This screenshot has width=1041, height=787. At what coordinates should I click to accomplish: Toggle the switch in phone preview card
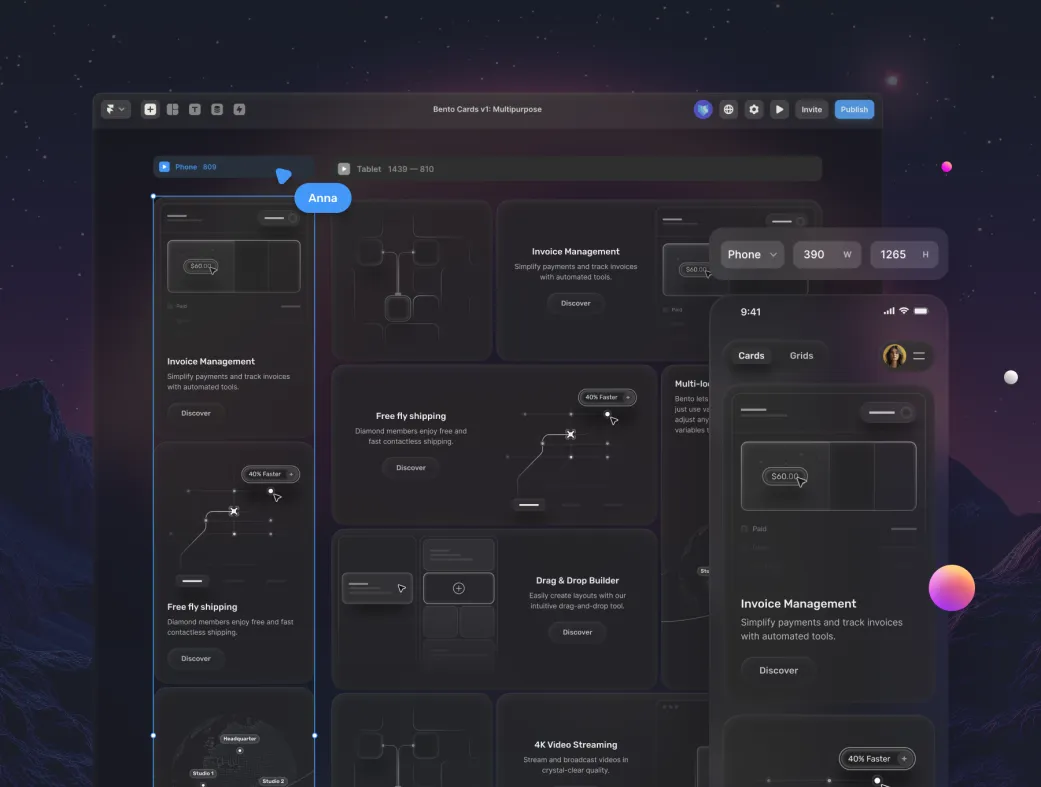click(x=889, y=412)
